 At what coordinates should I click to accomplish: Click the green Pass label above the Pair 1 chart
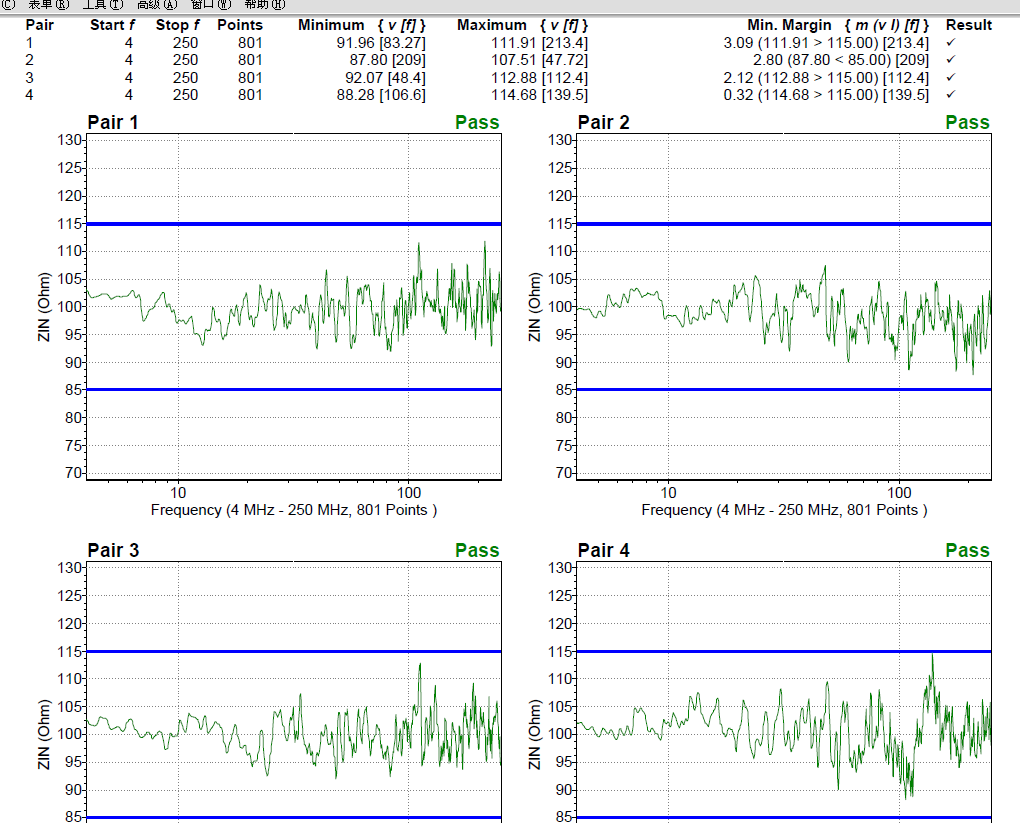tap(477, 123)
